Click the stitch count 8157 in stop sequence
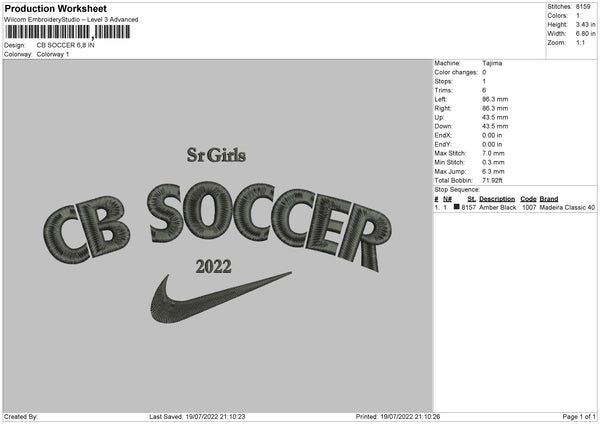The height and width of the screenshot is (424, 600). click(468, 207)
